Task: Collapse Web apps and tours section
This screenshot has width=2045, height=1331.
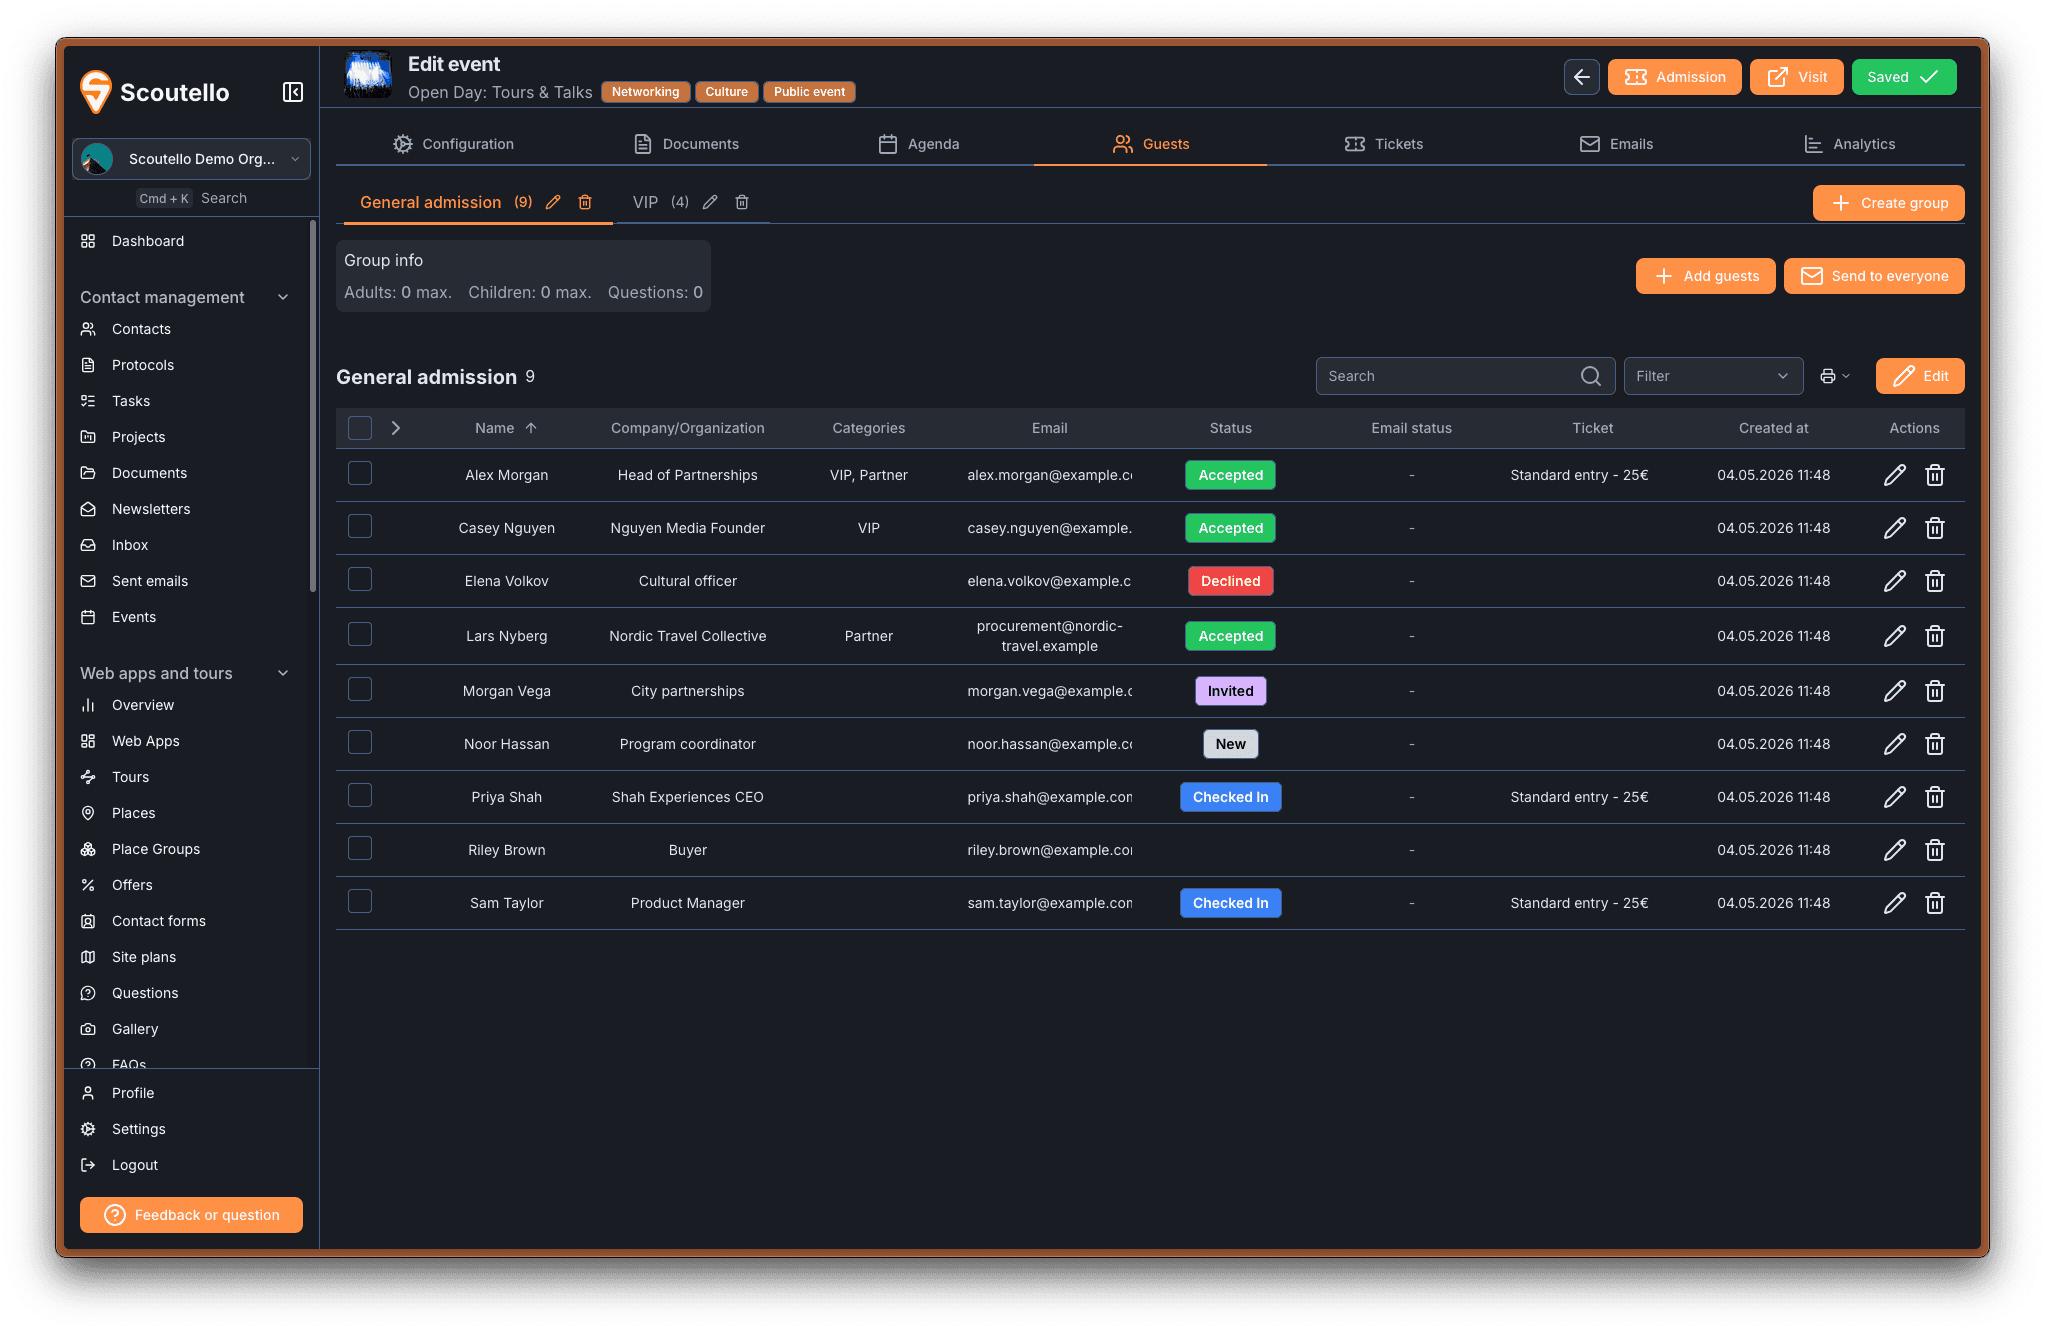Action: pos(283,673)
